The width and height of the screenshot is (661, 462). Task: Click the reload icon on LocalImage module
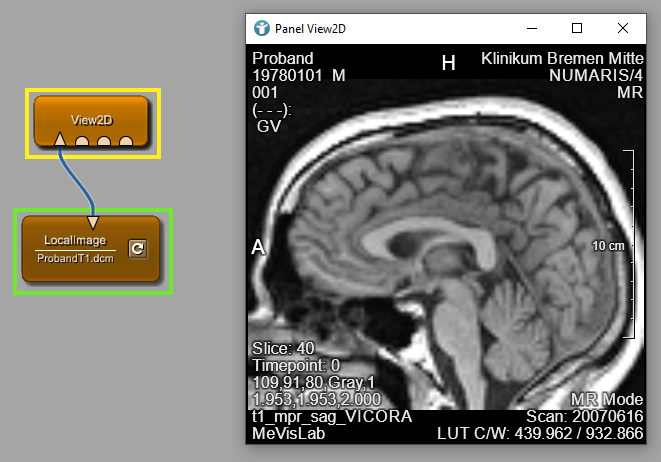tap(137, 249)
